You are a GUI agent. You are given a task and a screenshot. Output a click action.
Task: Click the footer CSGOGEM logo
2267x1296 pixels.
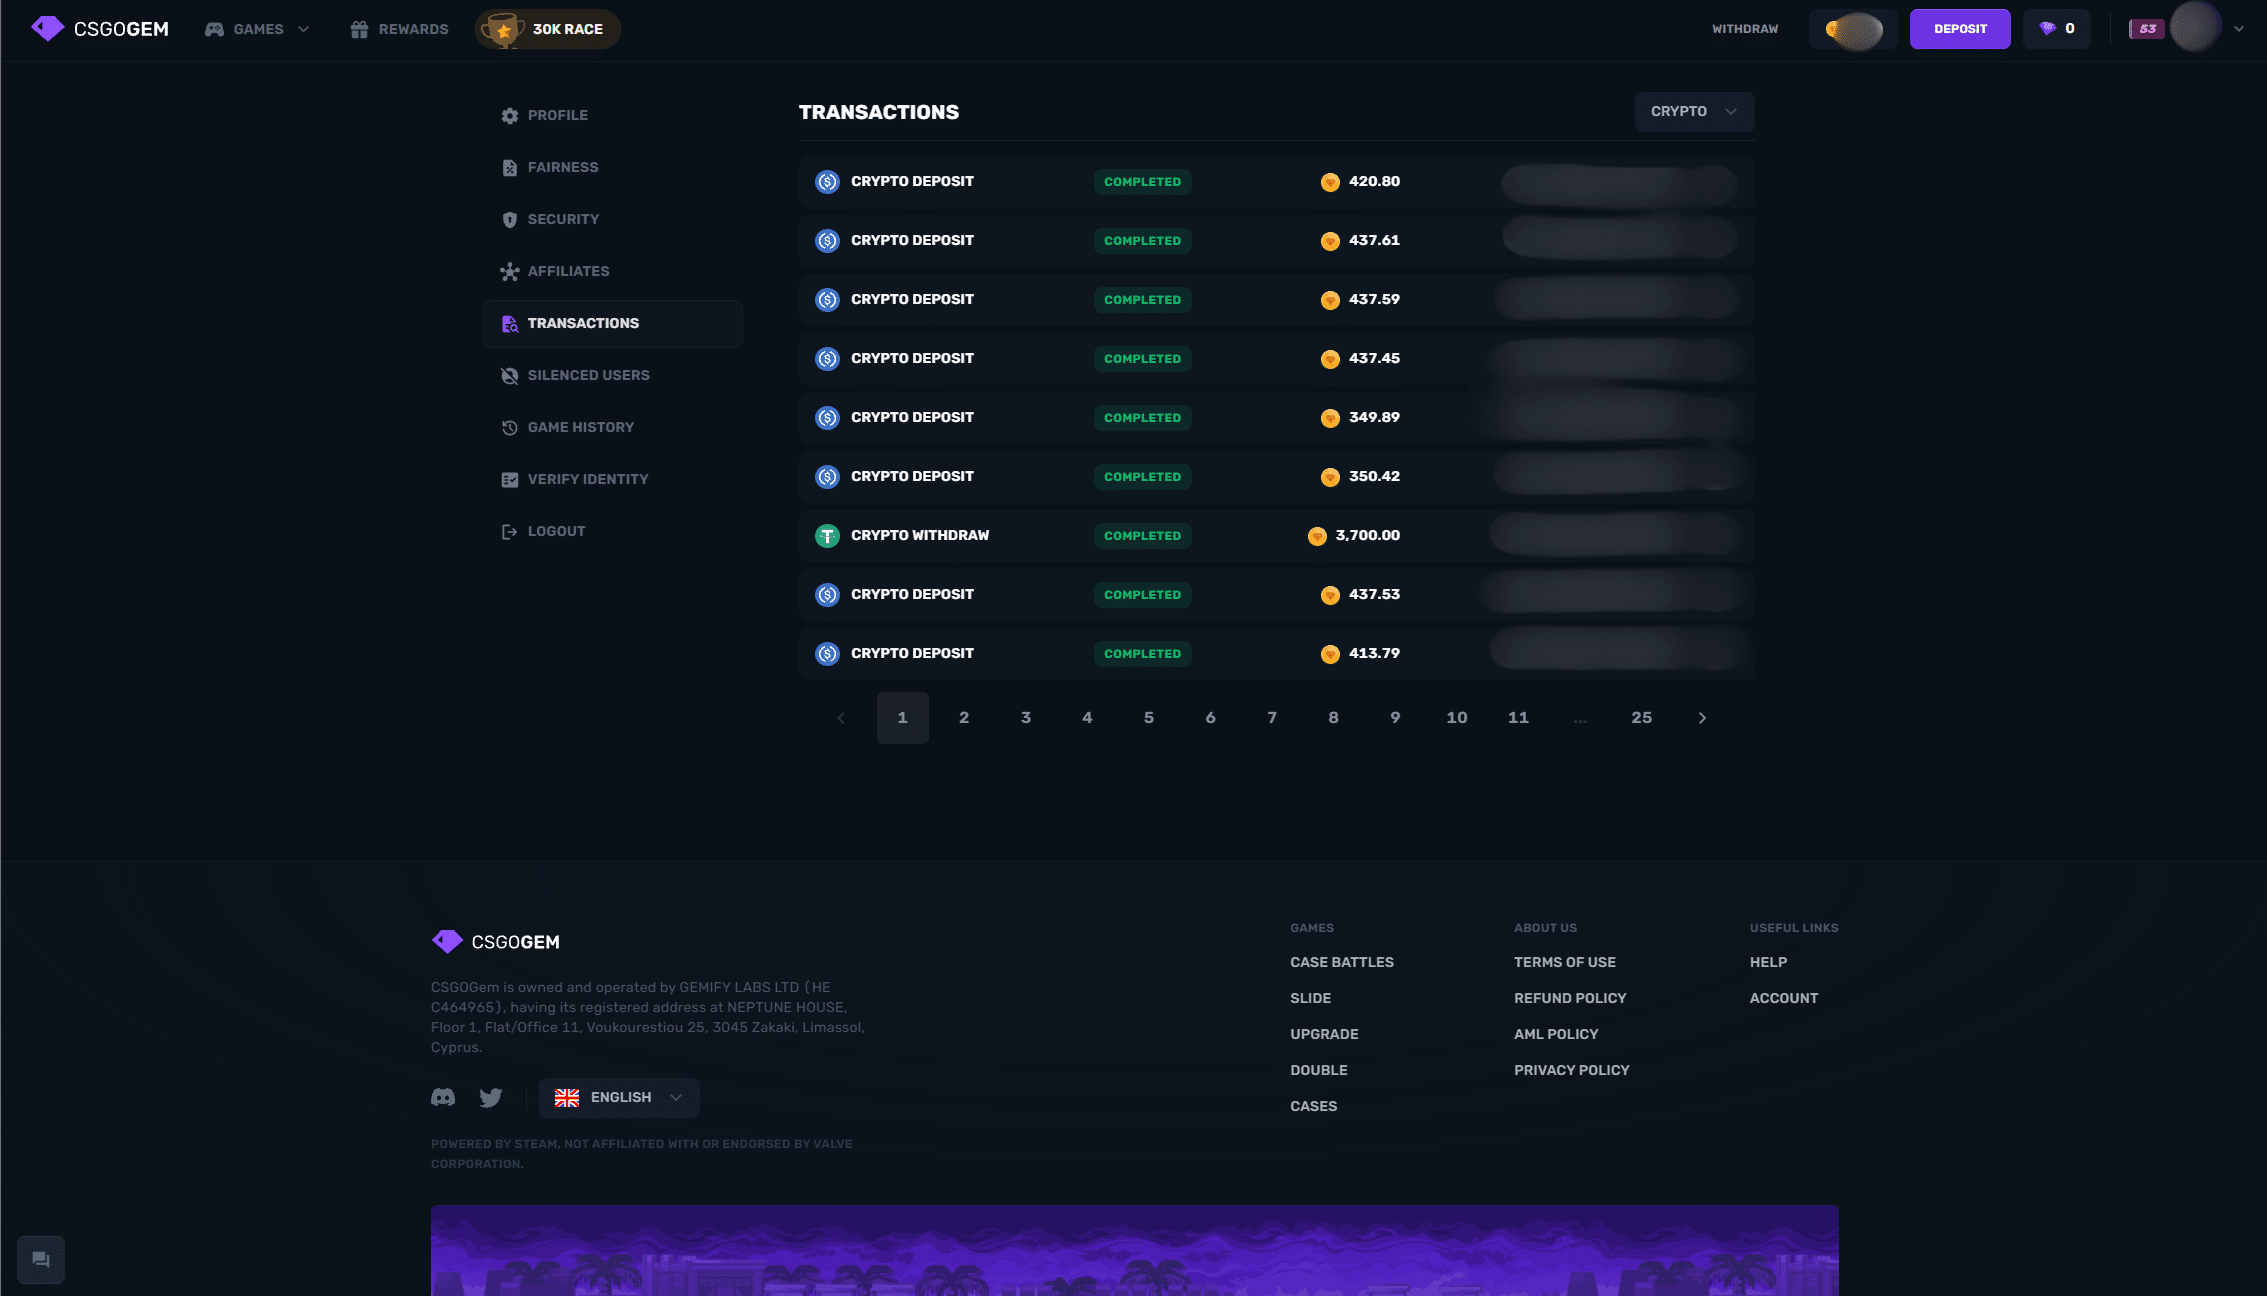[x=496, y=941]
